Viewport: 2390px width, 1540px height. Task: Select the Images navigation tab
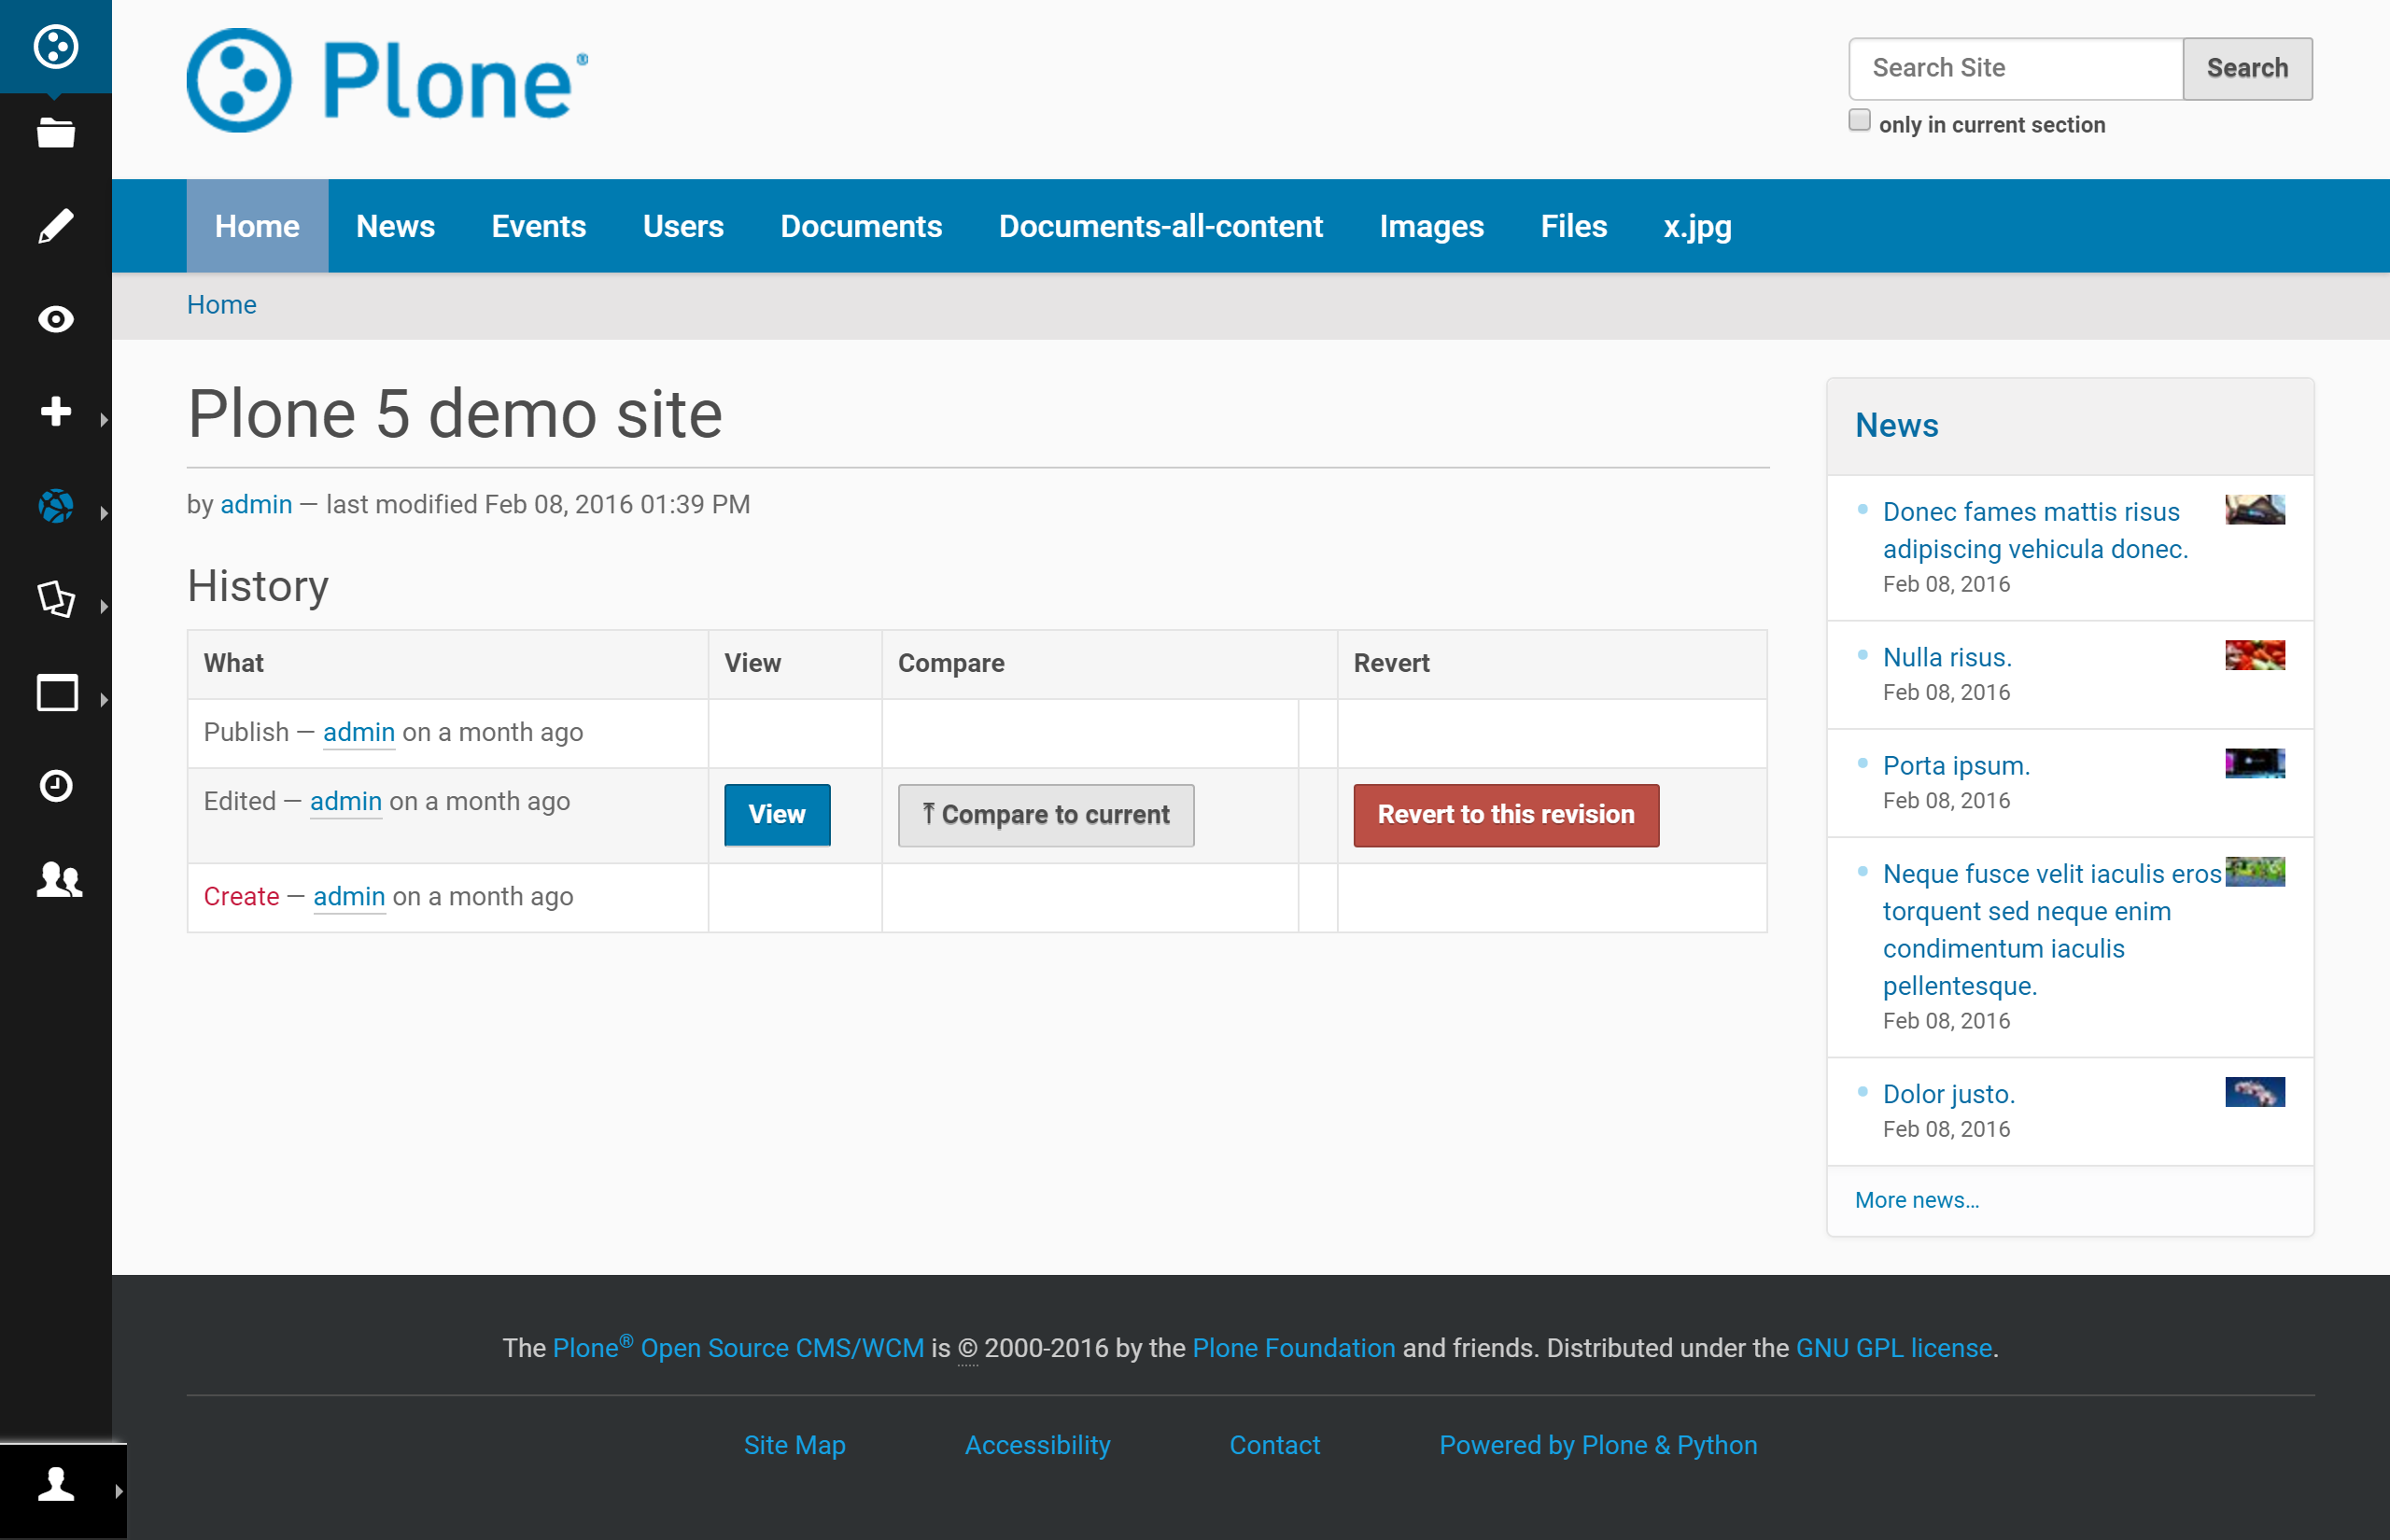(1431, 226)
